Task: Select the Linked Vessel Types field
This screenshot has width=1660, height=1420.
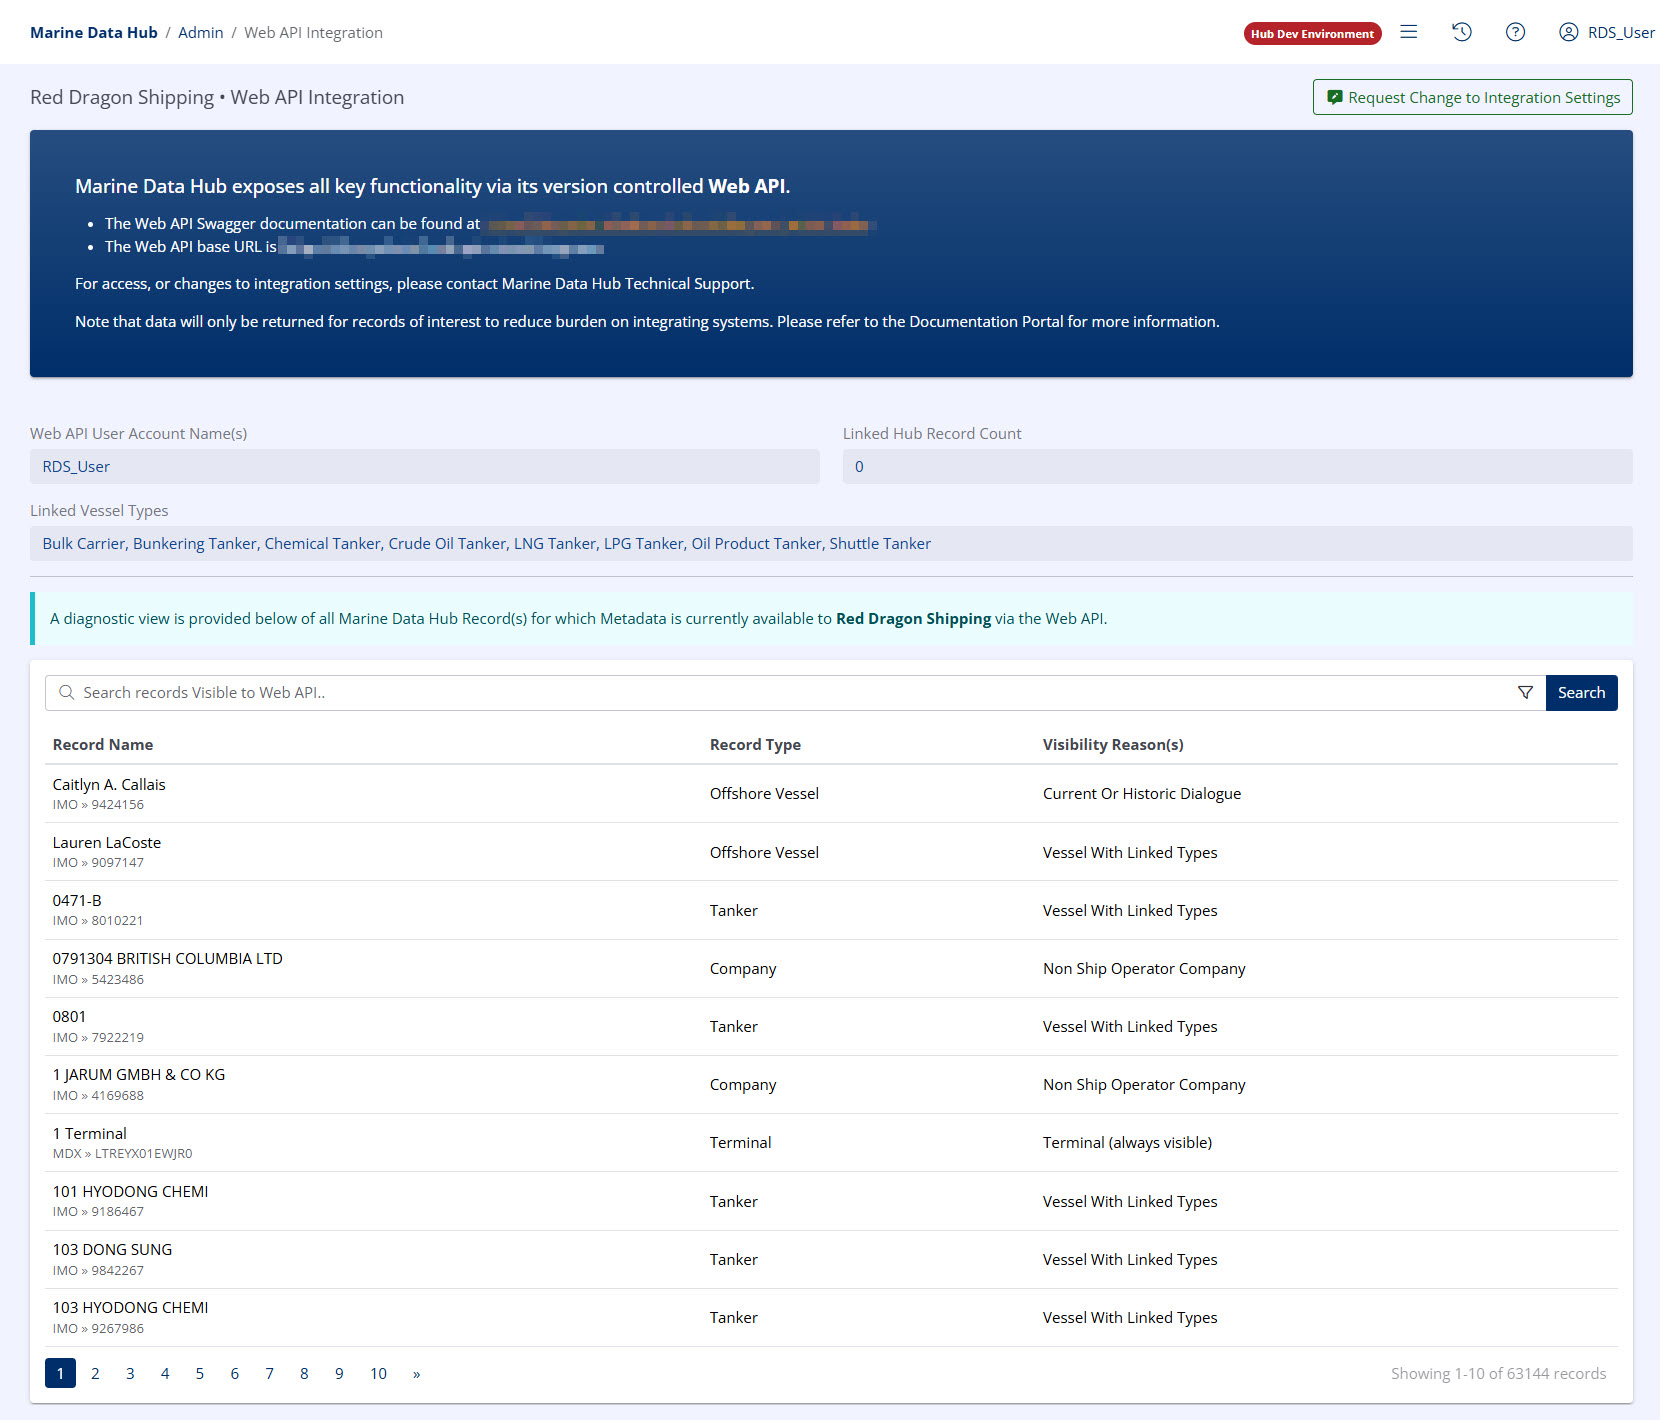Action: (x=831, y=544)
